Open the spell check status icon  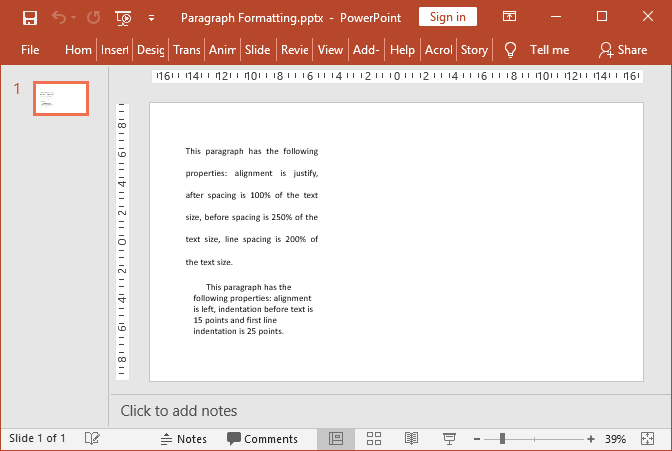tap(92, 438)
